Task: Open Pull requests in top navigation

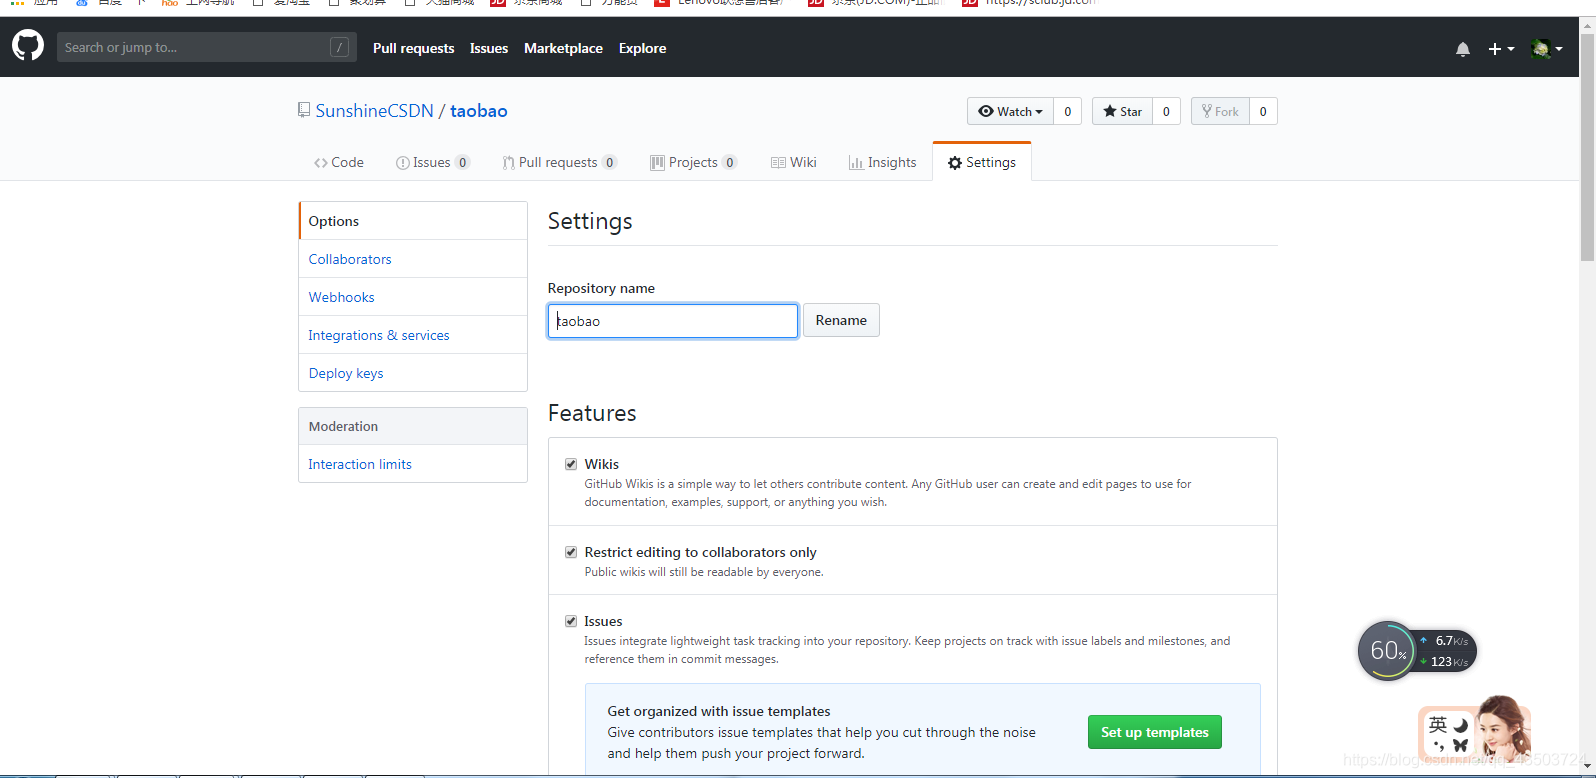Action: coord(413,48)
